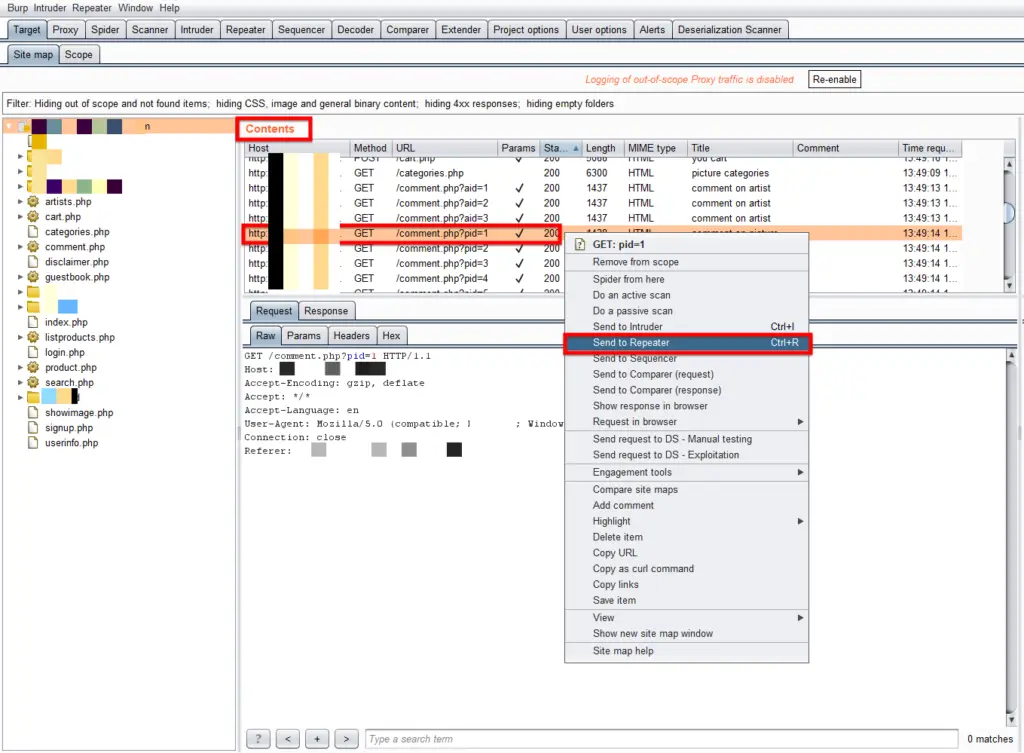Open the Burp menu
The image size is (1024, 753).
(x=18, y=8)
